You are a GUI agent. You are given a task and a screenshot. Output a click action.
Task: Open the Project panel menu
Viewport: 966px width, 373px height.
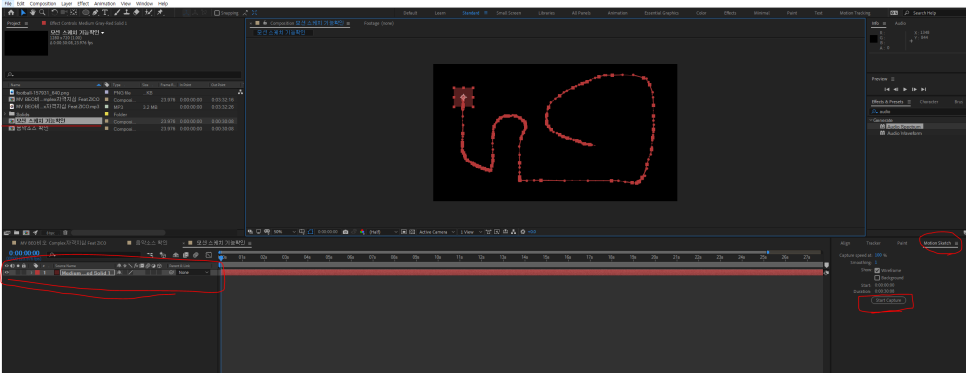[26, 23]
